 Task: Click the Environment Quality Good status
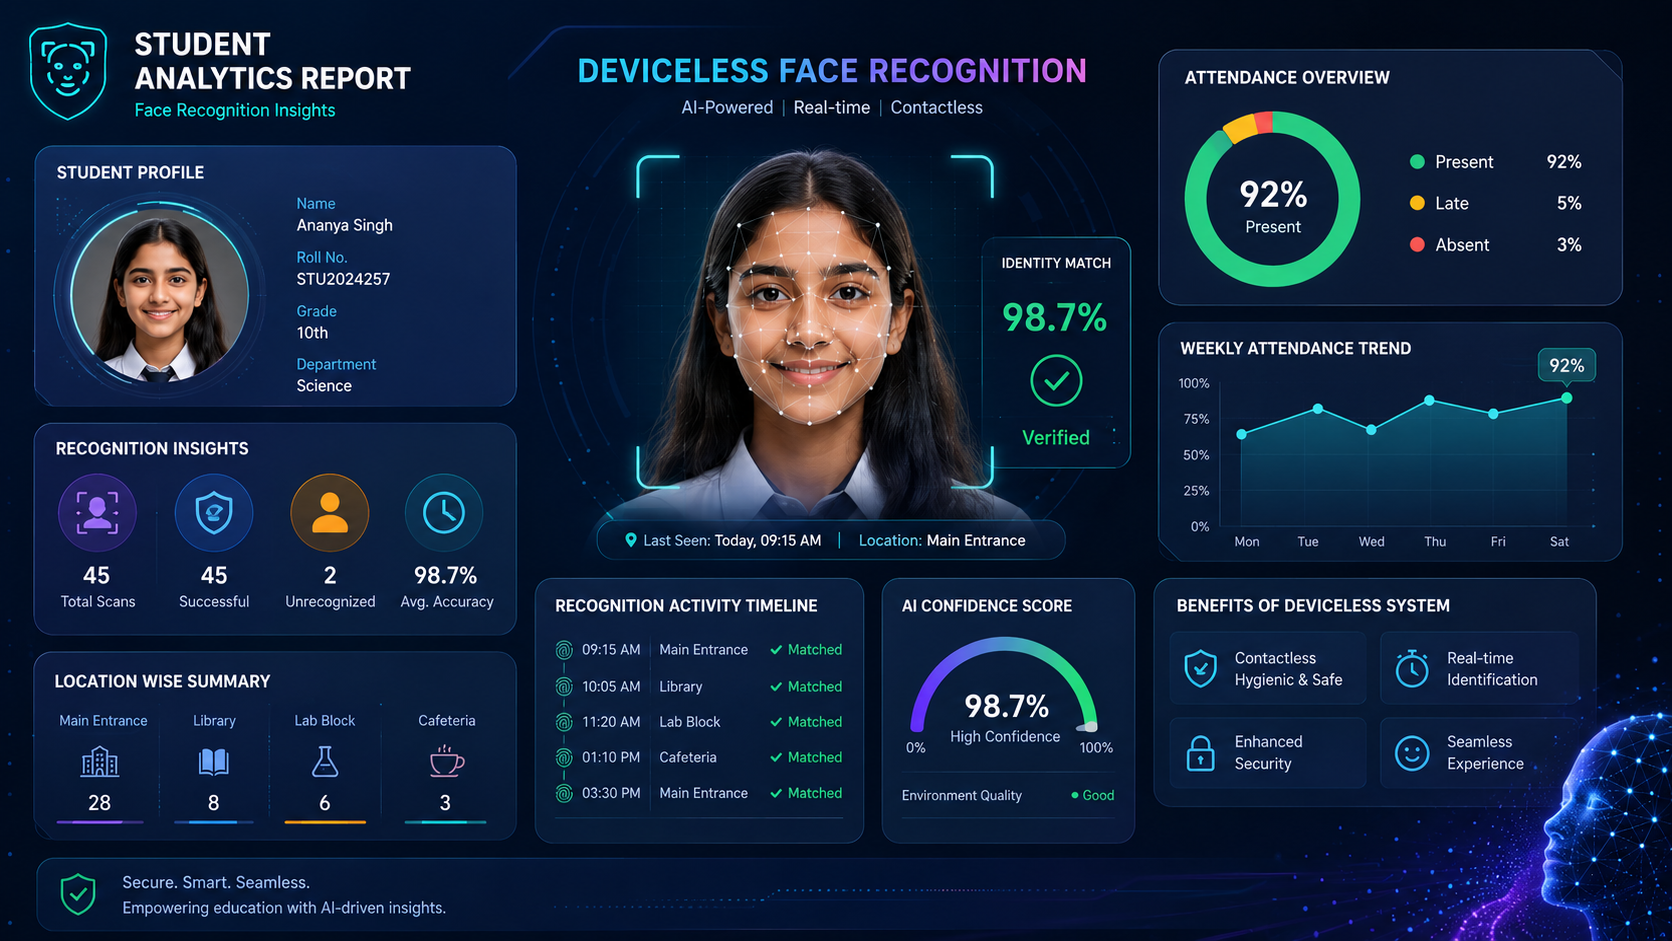point(1092,796)
